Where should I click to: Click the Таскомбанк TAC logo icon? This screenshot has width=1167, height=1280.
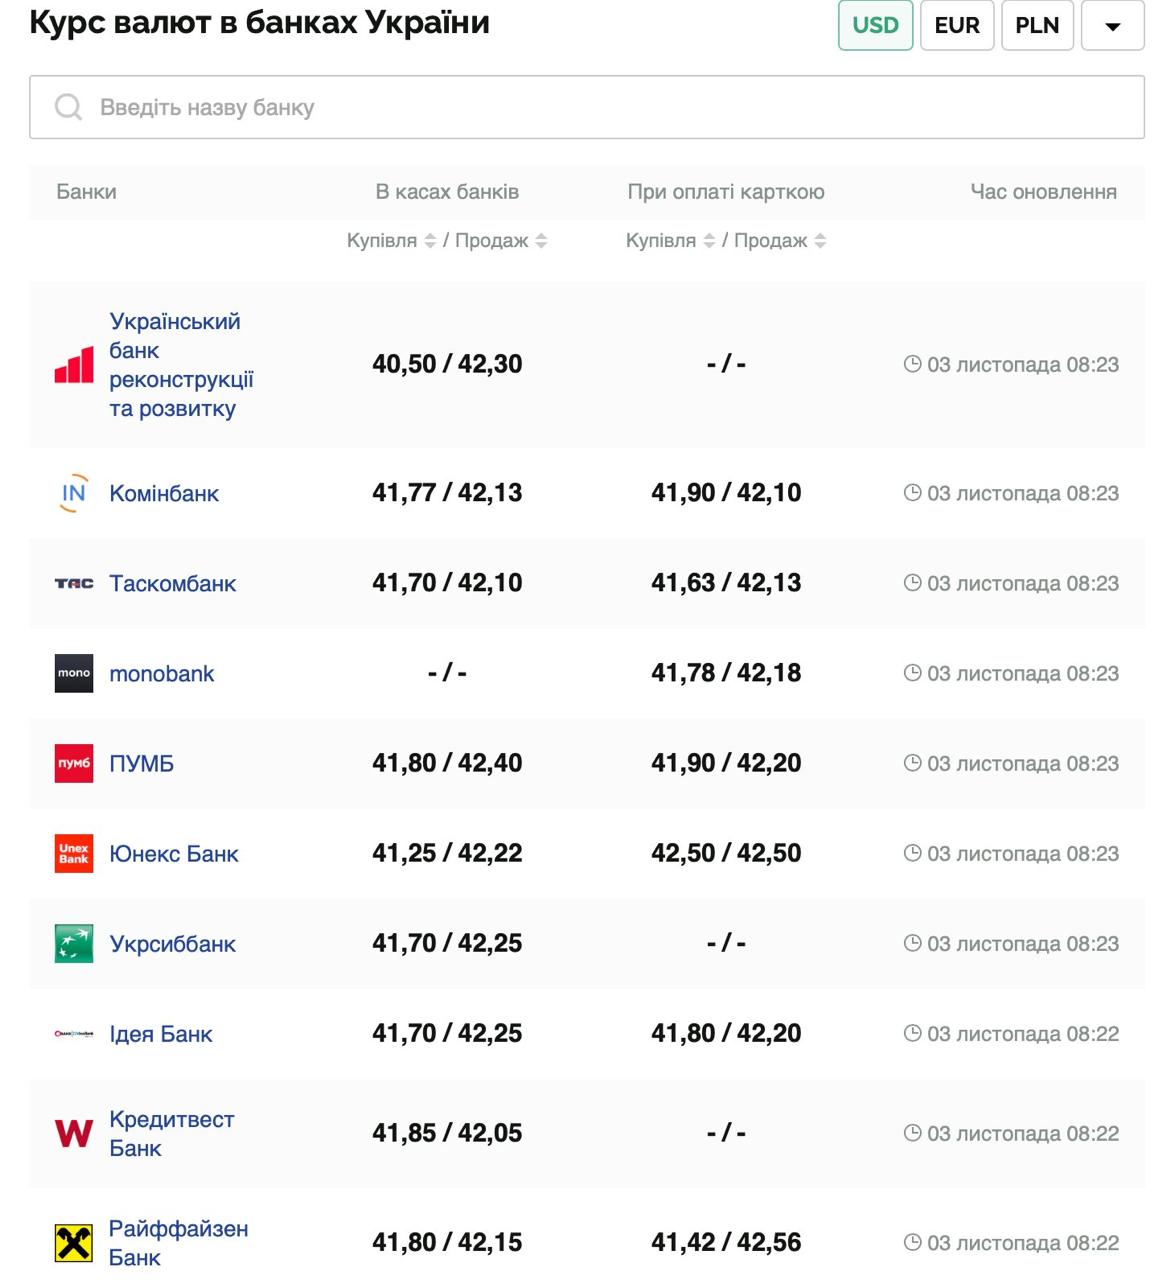coord(74,584)
